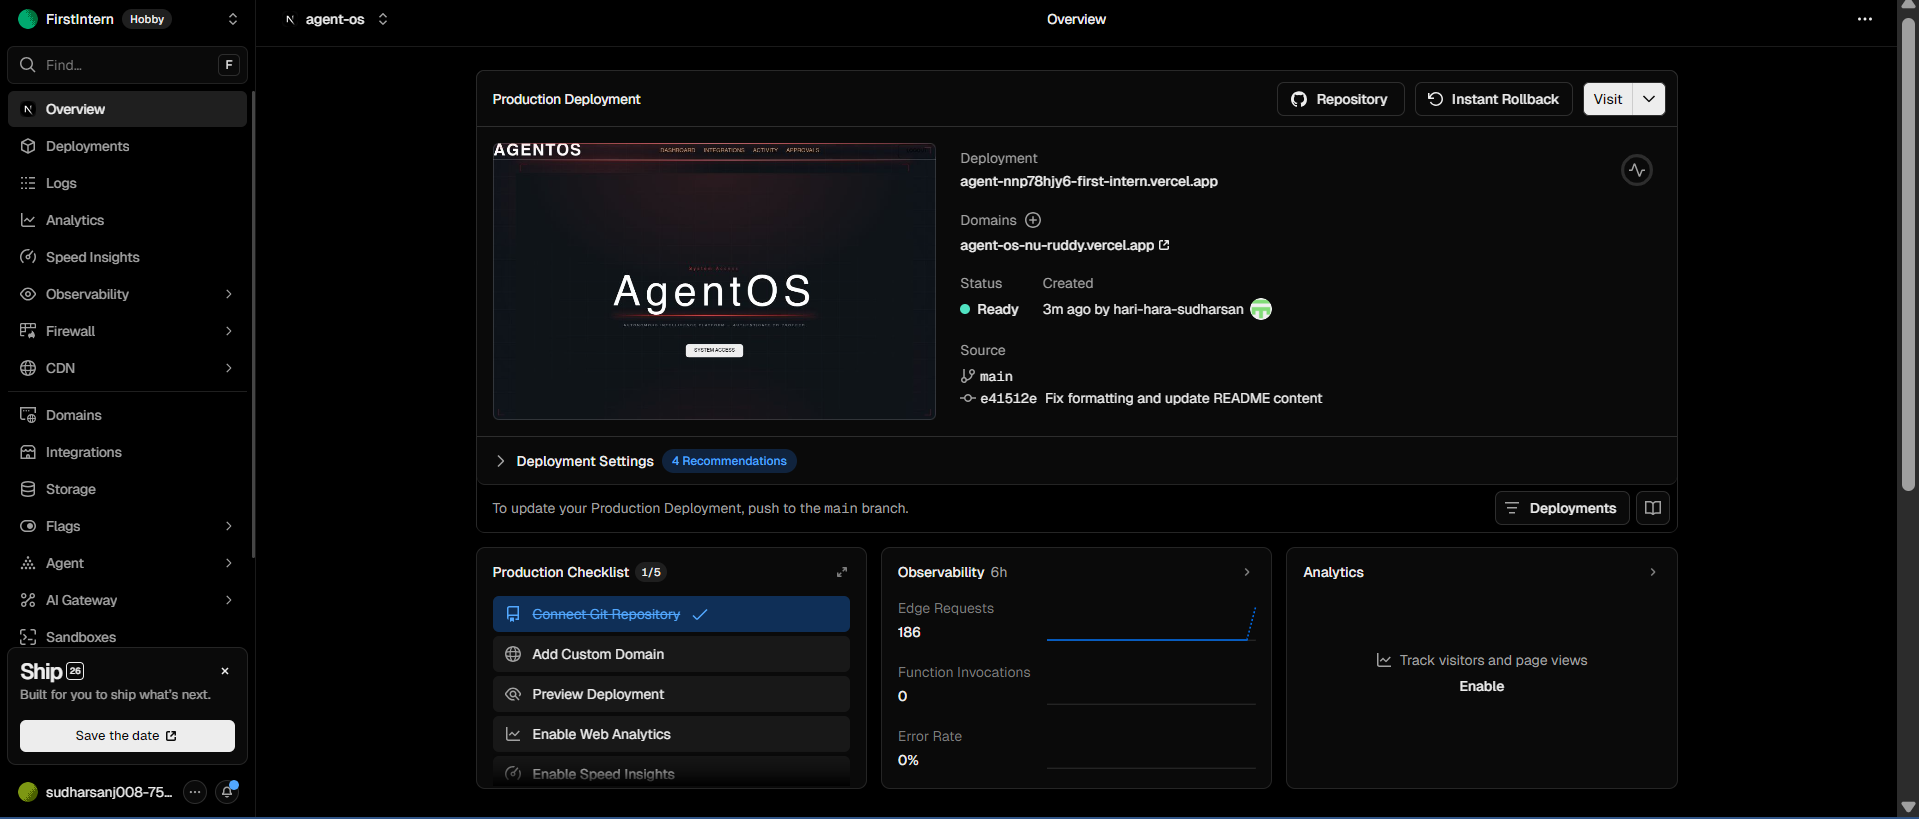Click the Deployments button below the card
This screenshot has height=819, width=1919.
tap(1562, 508)
